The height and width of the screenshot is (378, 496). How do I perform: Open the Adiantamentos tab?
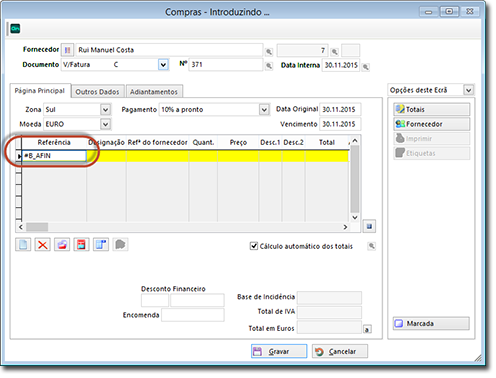tap(154, 92)
